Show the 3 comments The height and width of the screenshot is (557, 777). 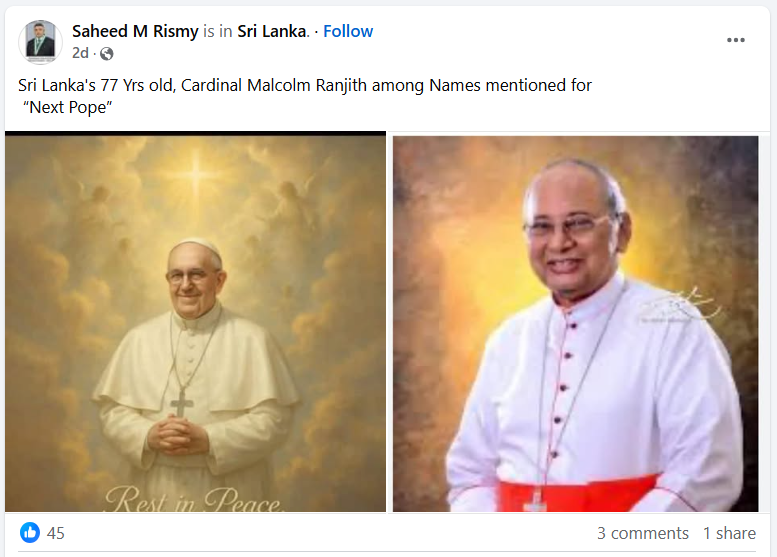(643, 533)
